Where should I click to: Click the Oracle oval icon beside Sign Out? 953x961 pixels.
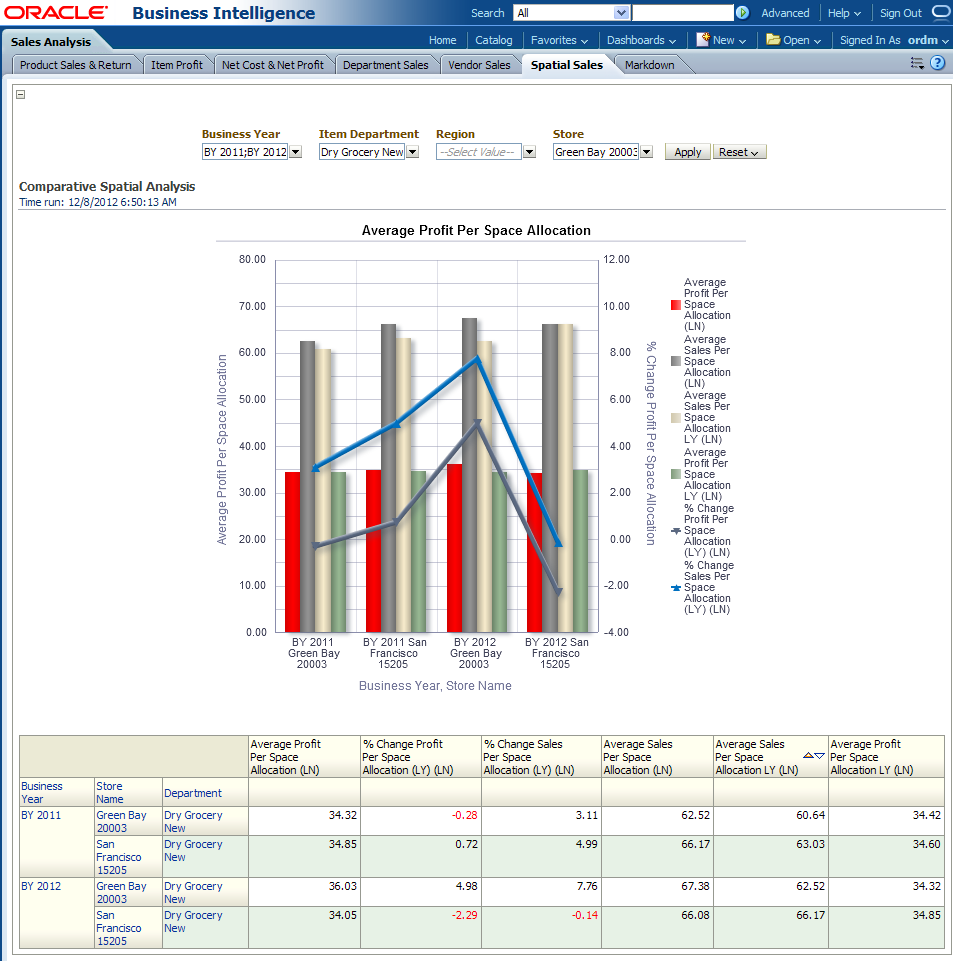click(941, 13)
